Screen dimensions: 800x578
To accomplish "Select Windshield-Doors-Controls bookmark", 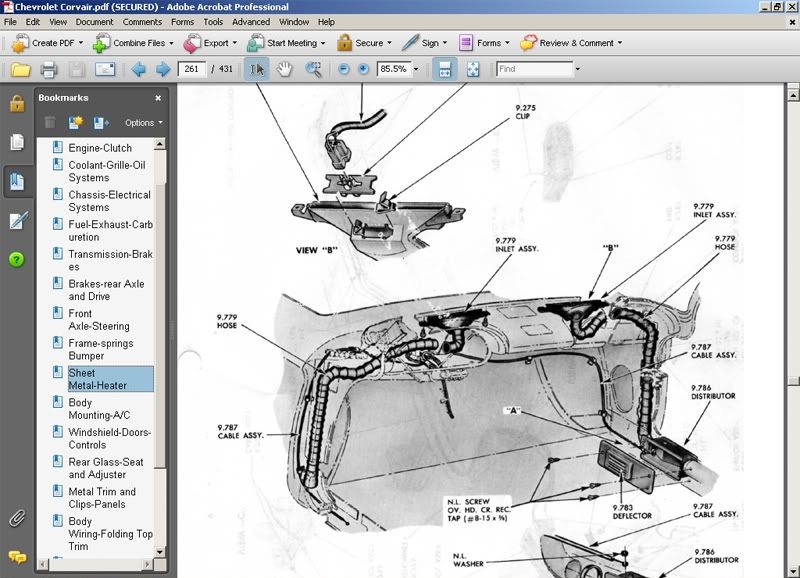I will coord(110,438).
